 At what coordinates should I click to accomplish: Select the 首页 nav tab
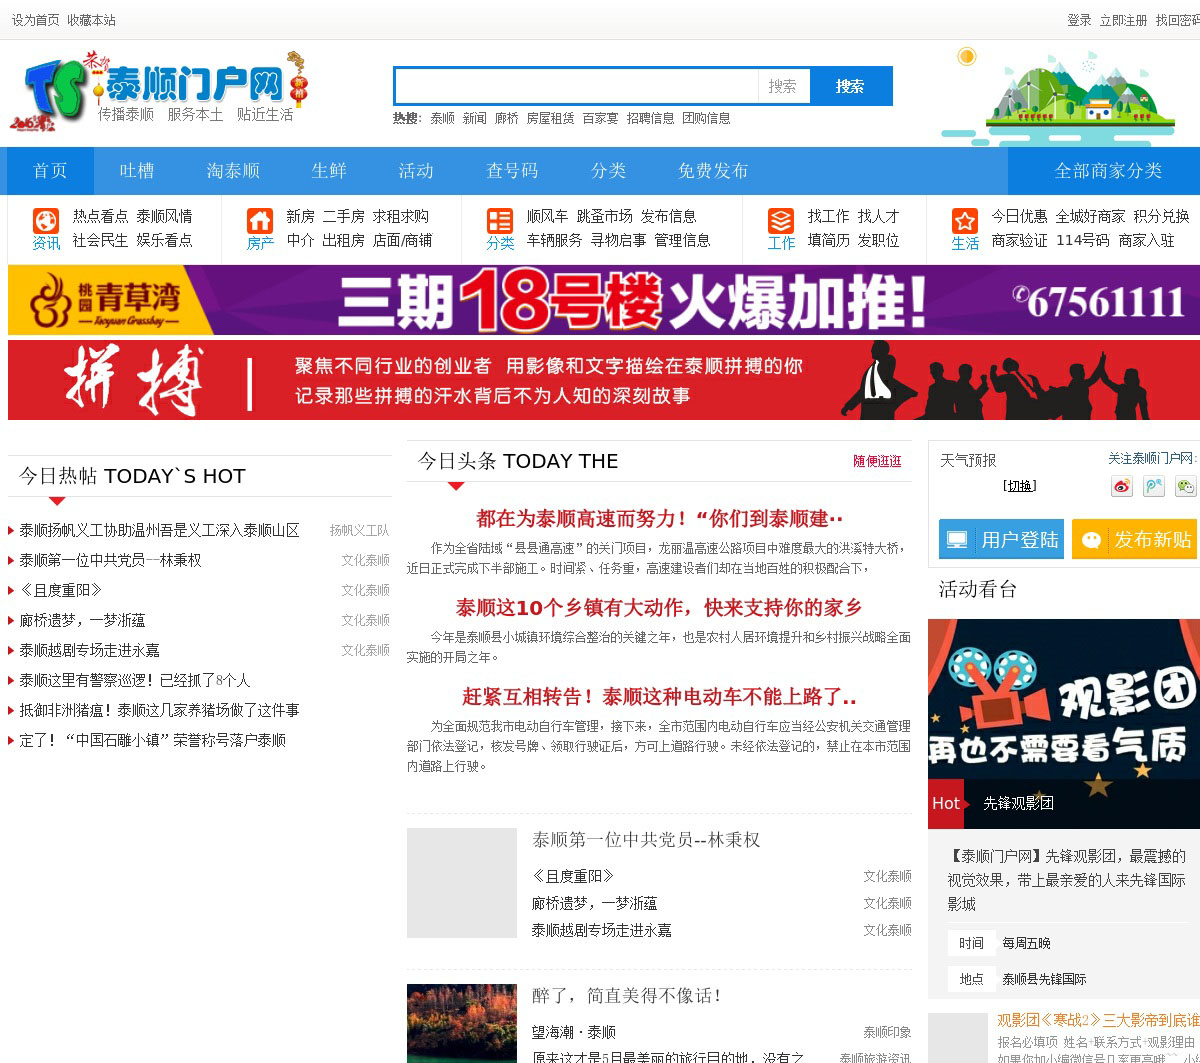[50, 171]
